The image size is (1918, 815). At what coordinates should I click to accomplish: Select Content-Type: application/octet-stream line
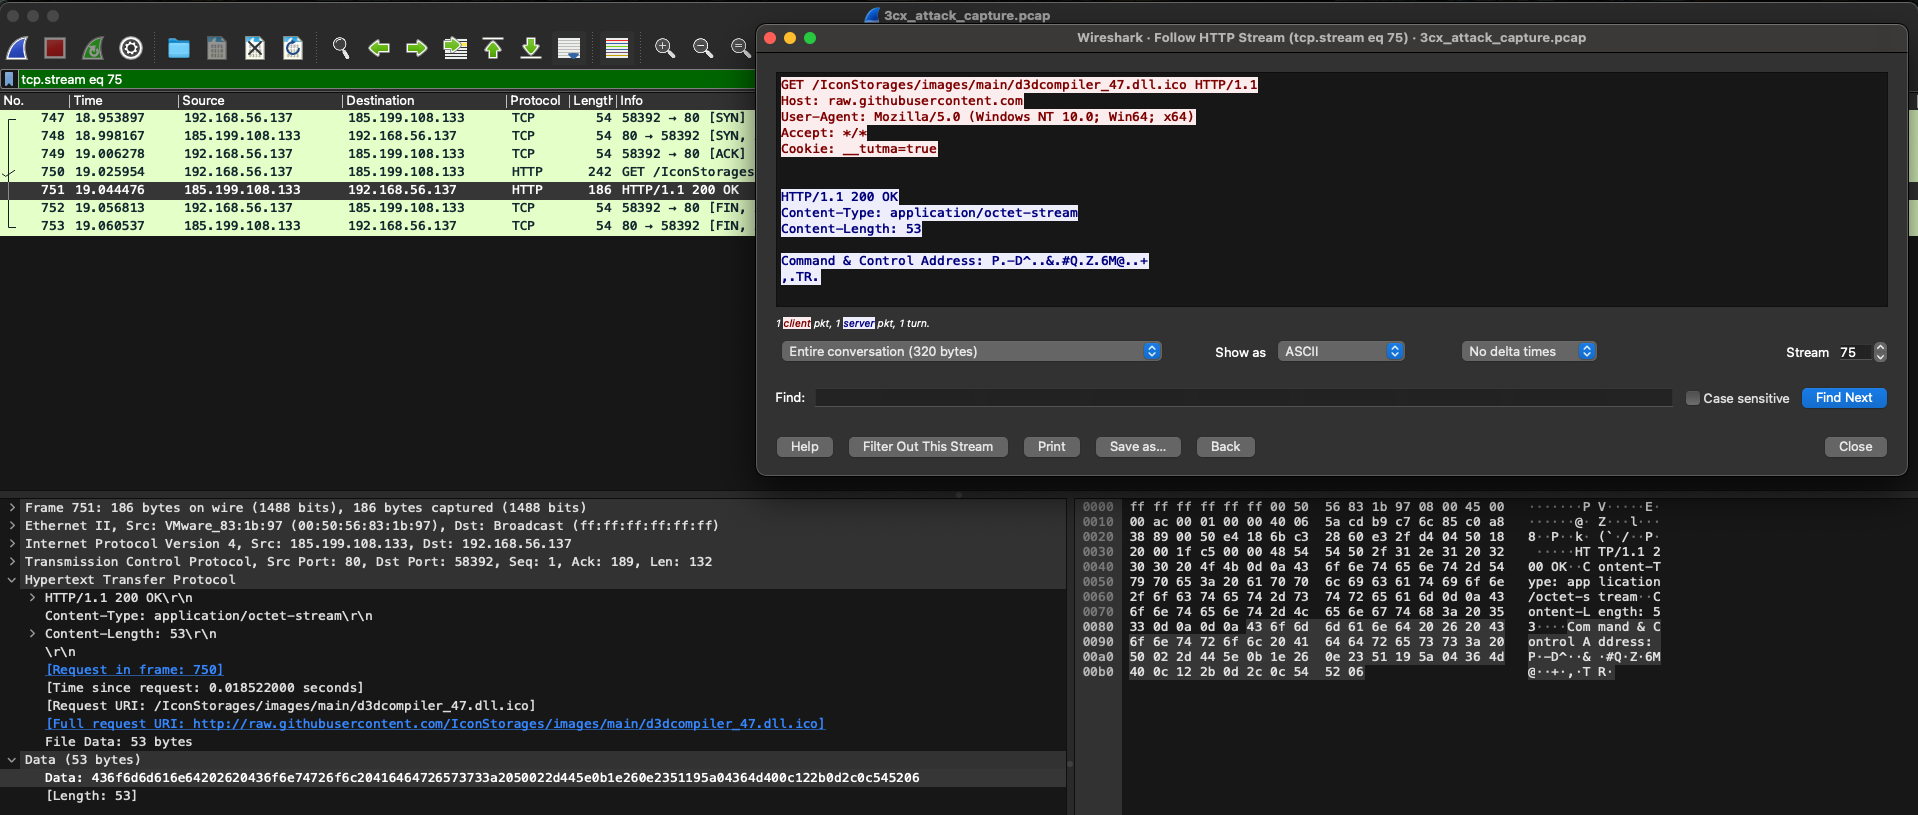(x=209, y=616)
